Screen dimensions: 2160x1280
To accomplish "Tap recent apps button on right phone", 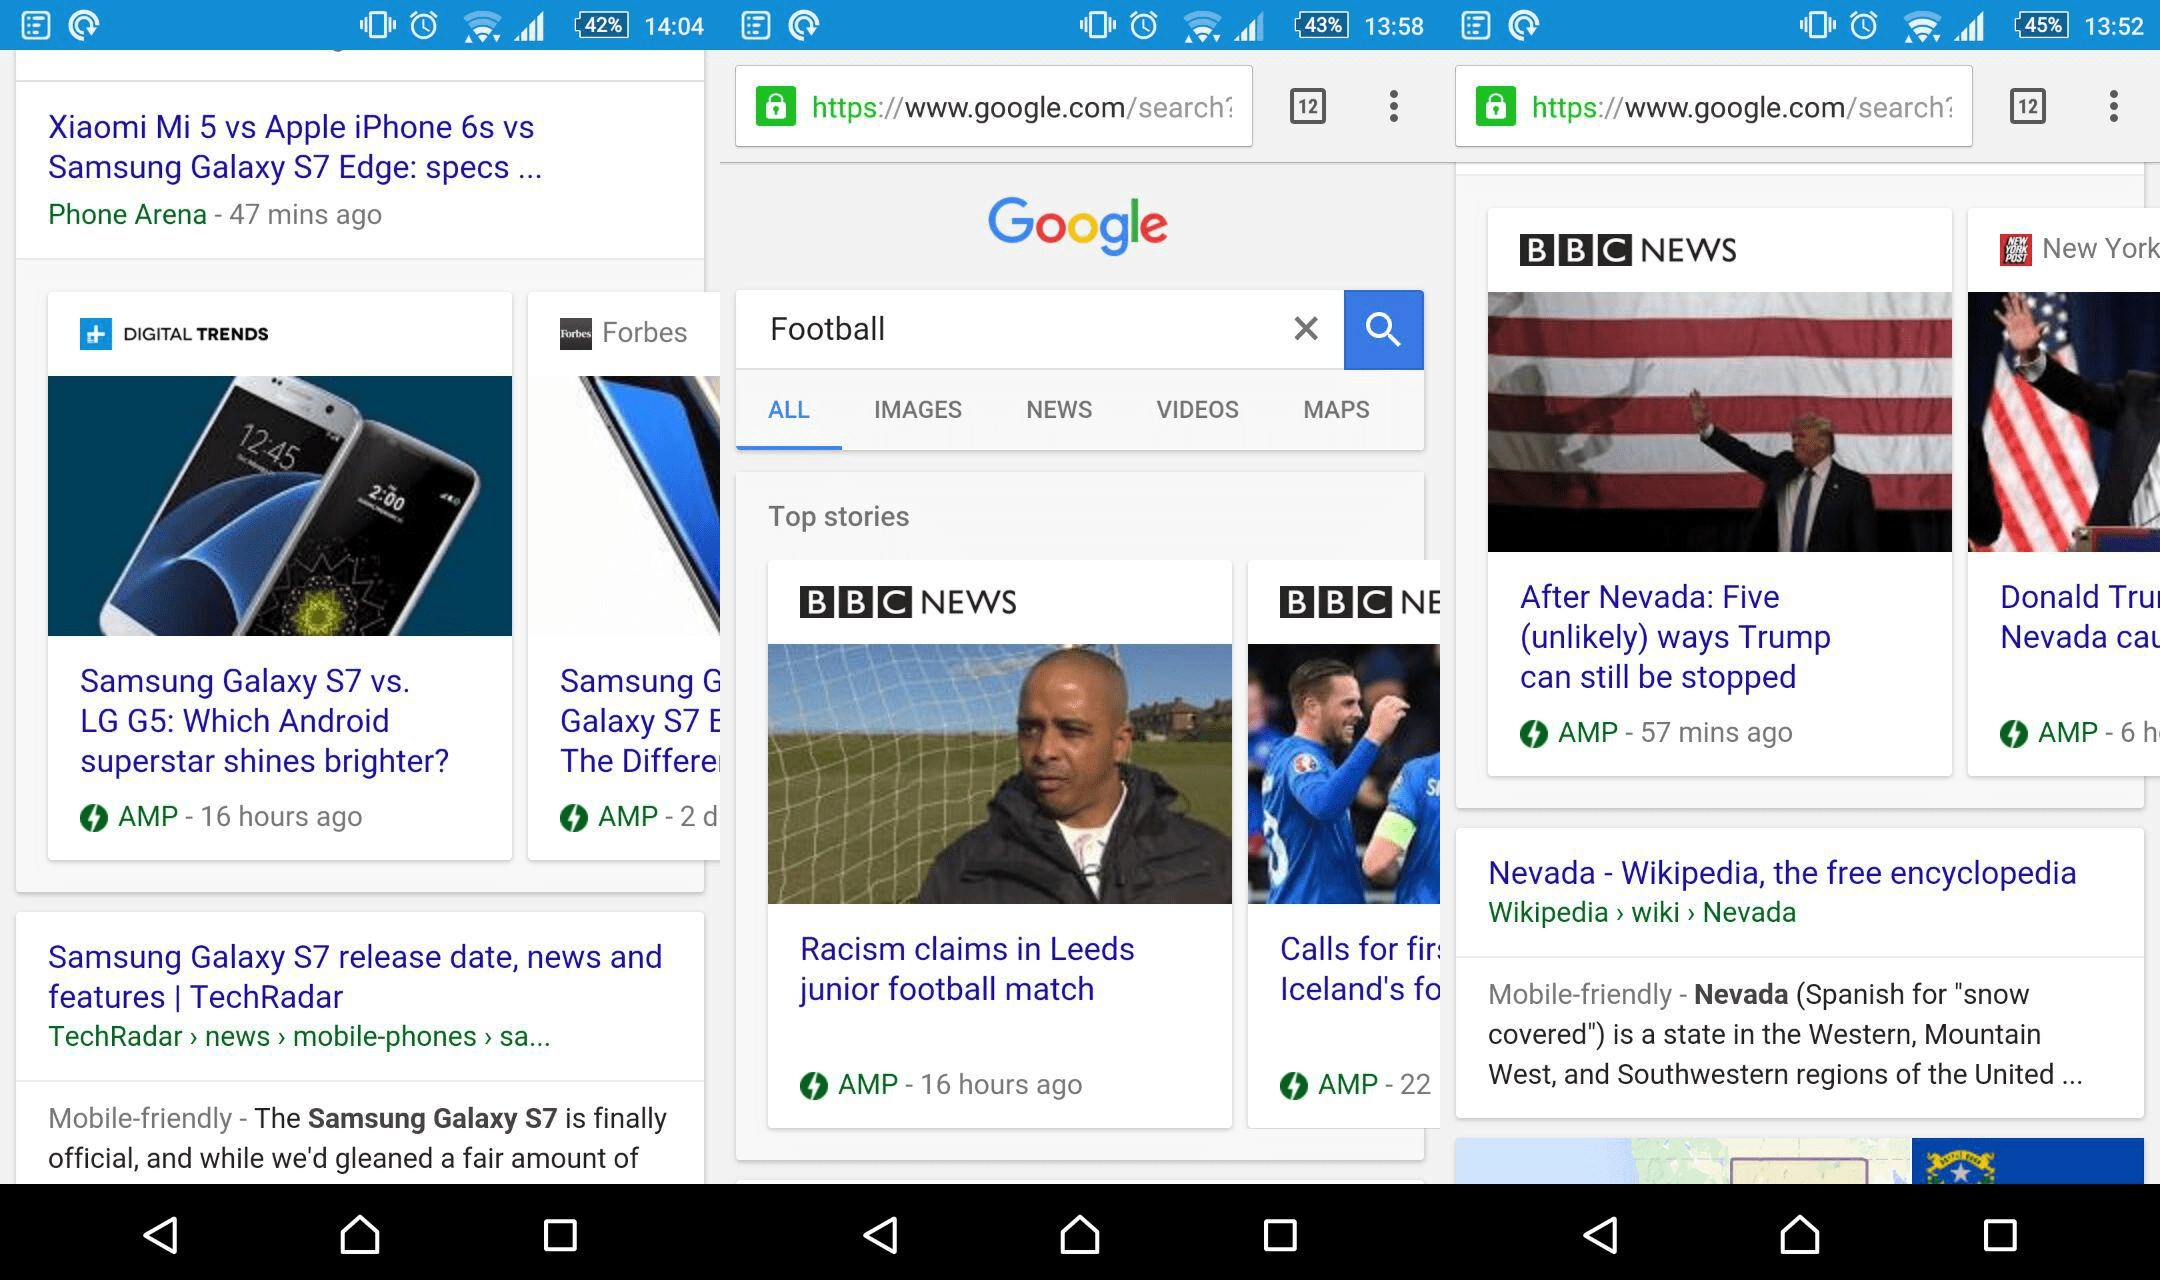I will pyautogui.click(x=2000, y=1234).
